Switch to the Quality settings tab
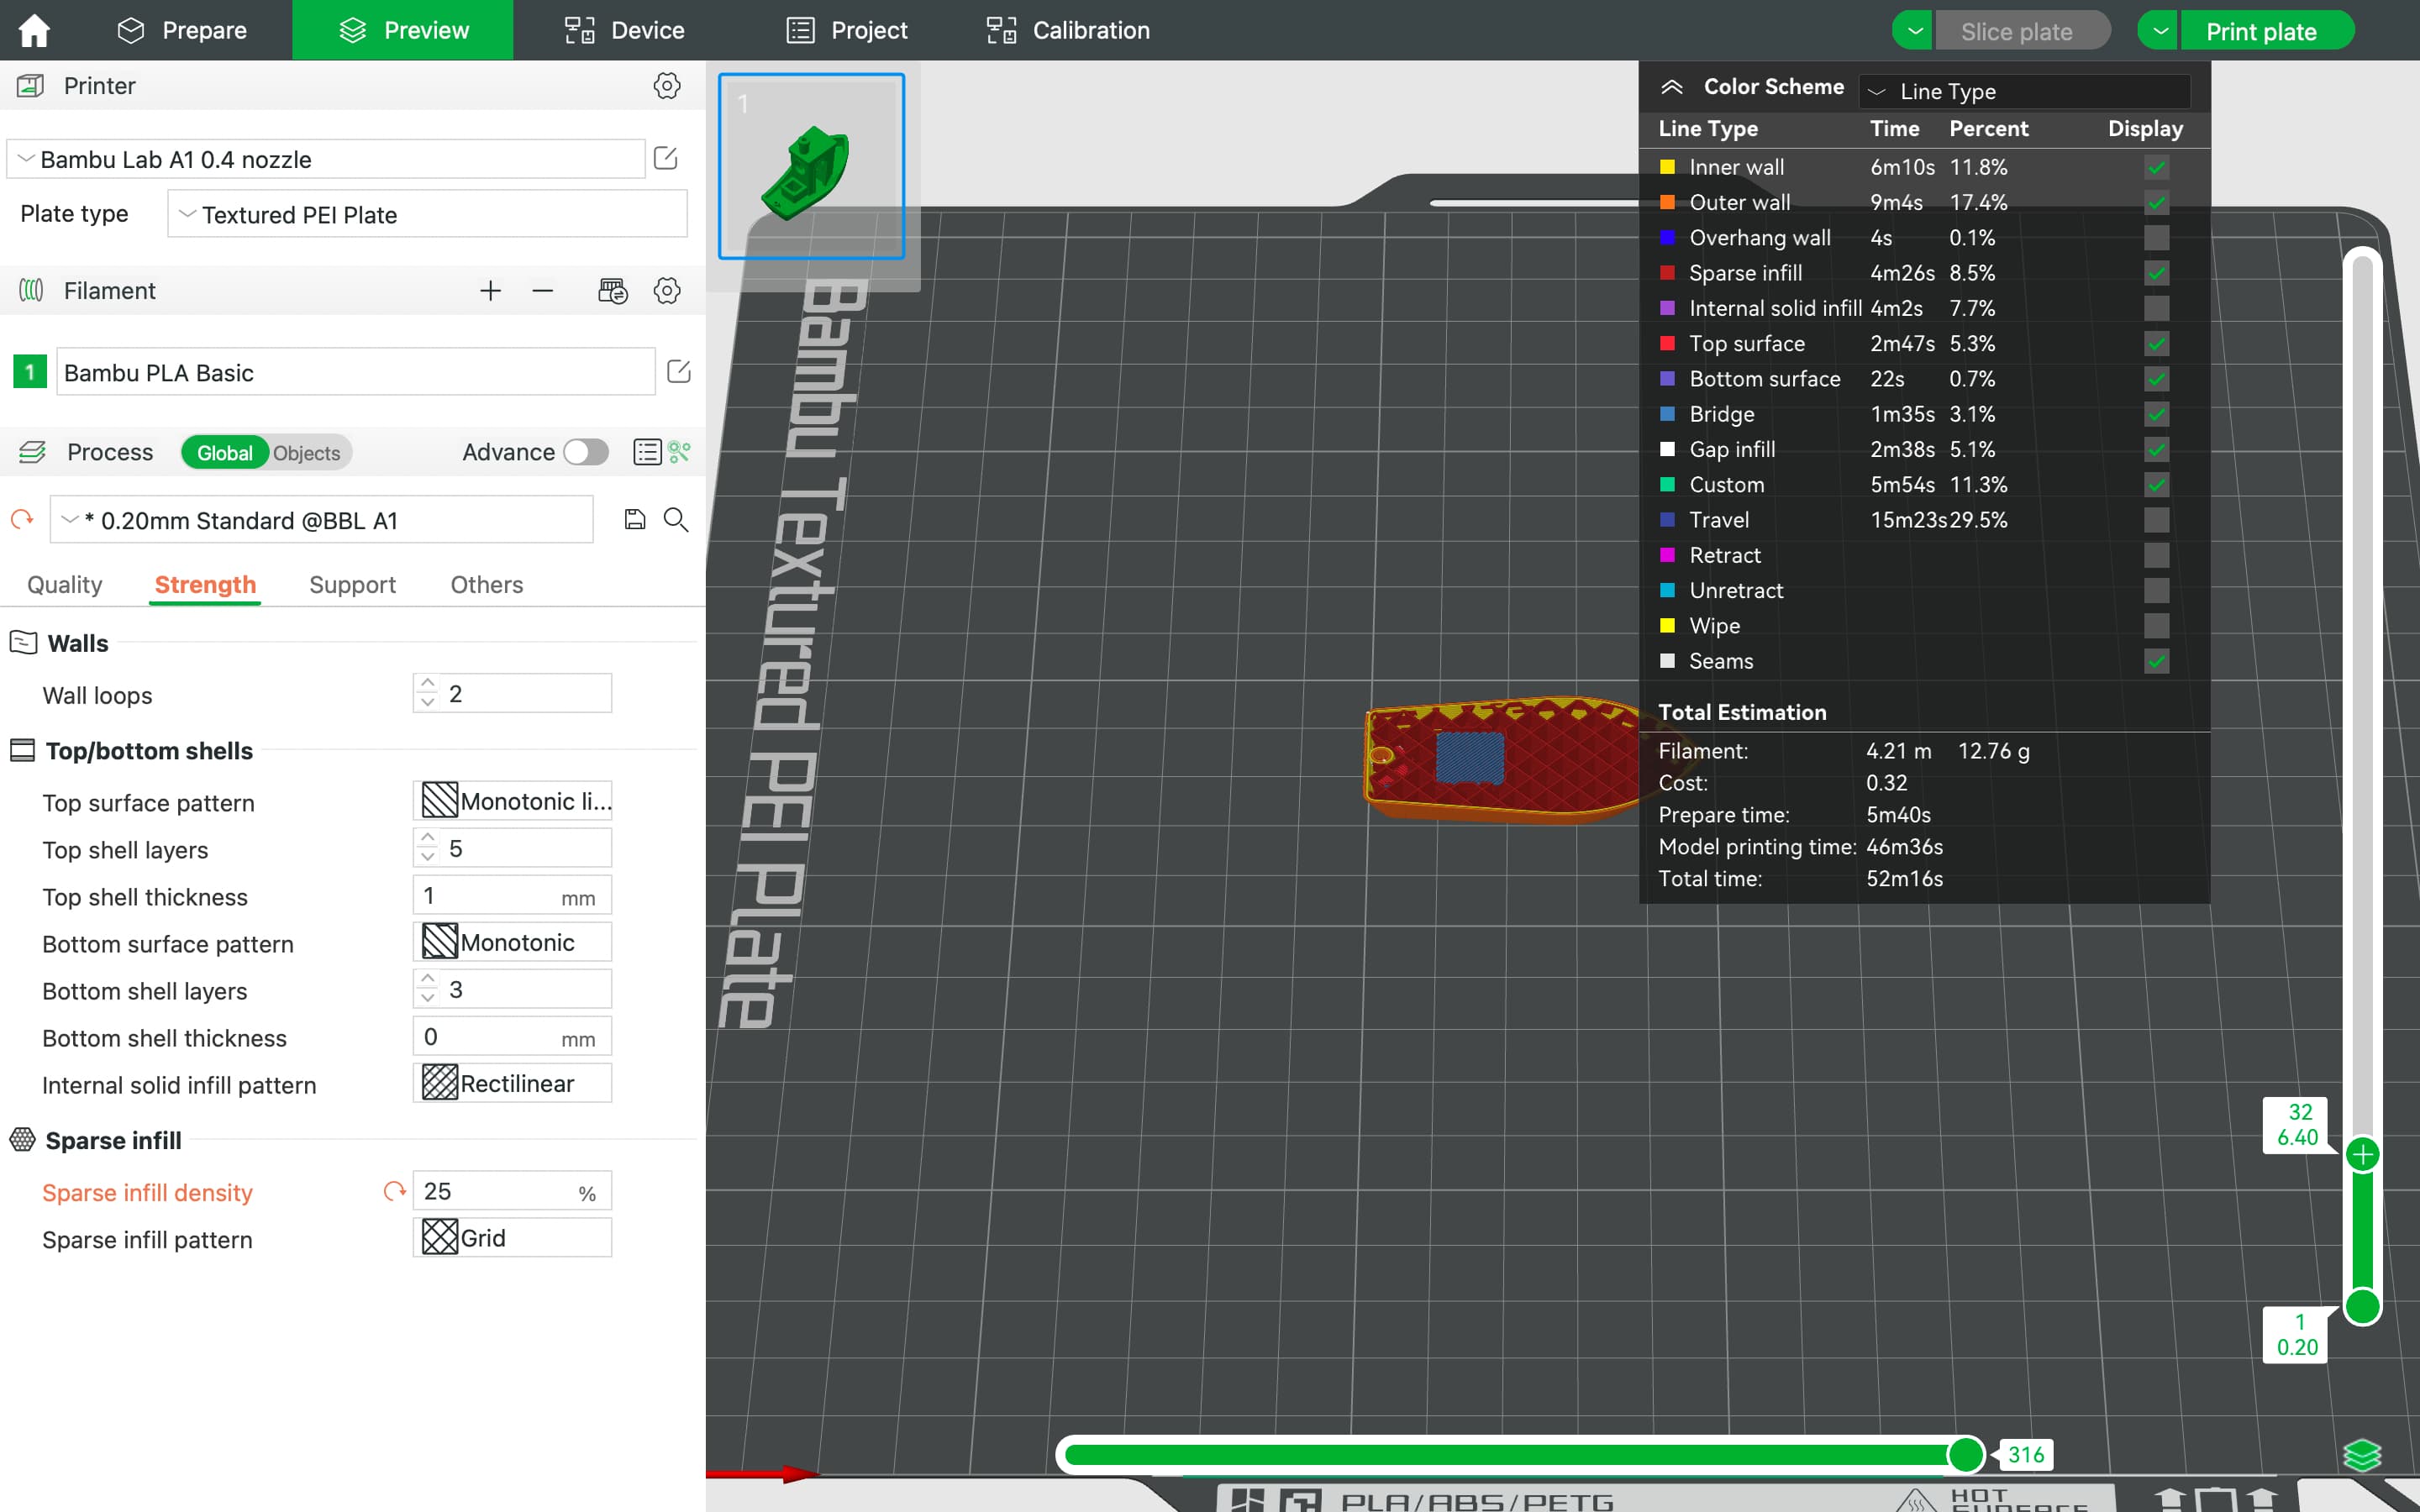The width and height of the screenshot is (2420, 1512). click(64, 584)
